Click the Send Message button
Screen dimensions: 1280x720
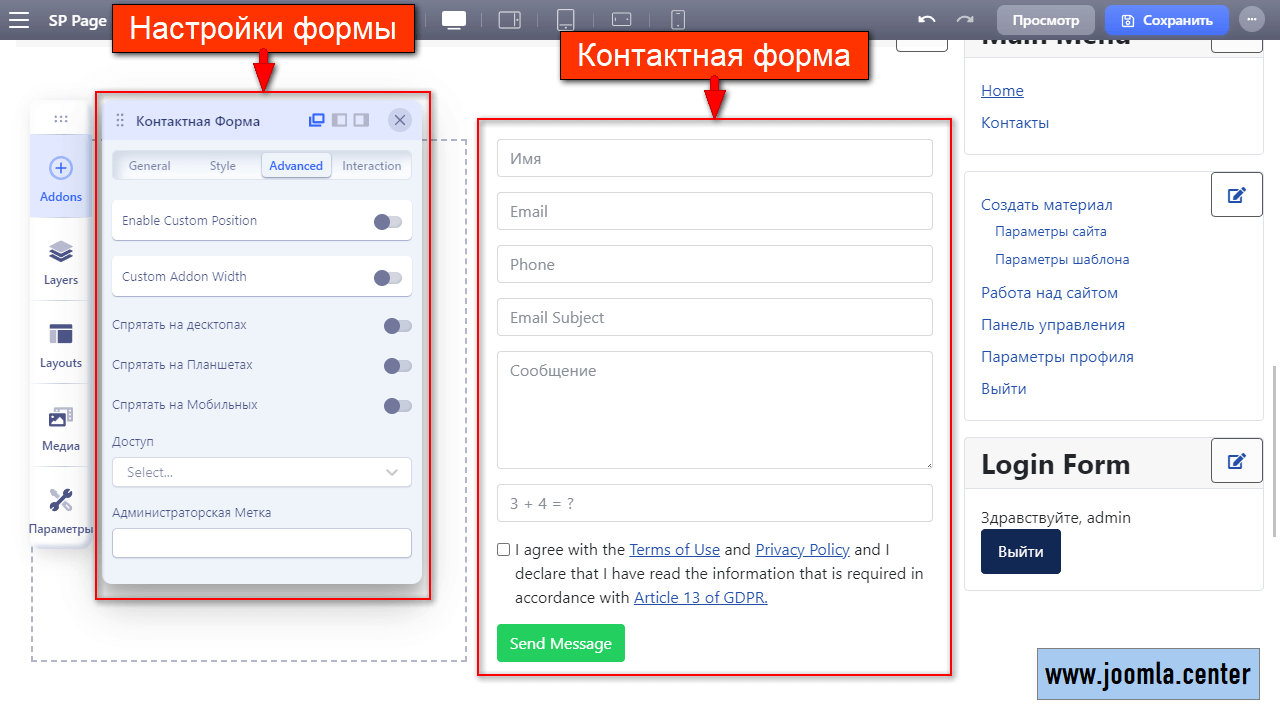[x=560, y=643]
